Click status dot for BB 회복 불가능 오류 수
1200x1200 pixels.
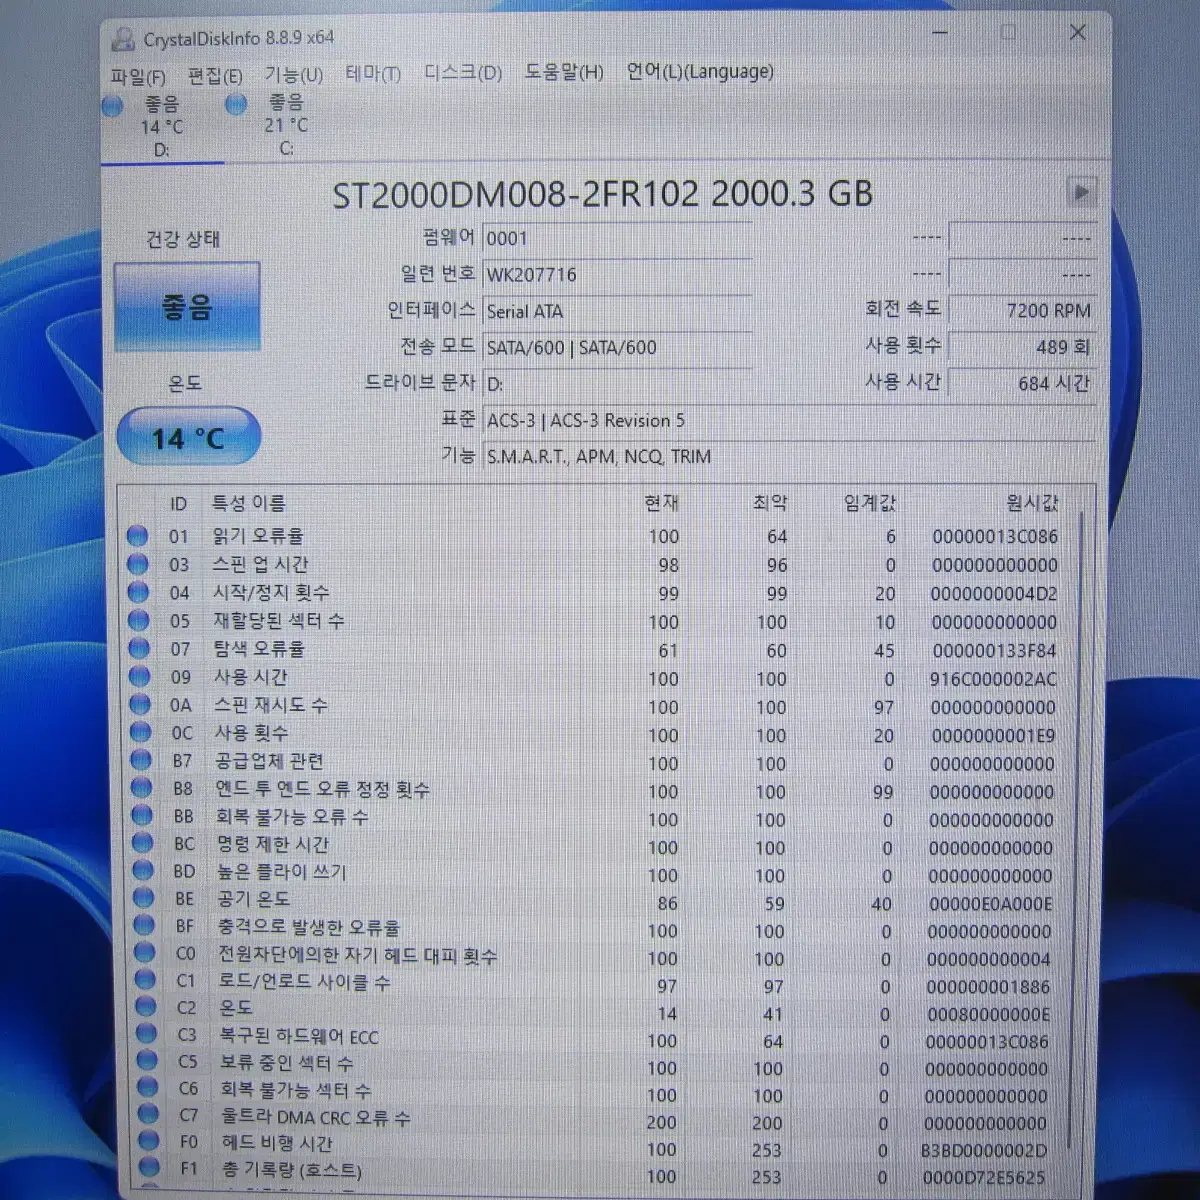[x=143, y=817]
